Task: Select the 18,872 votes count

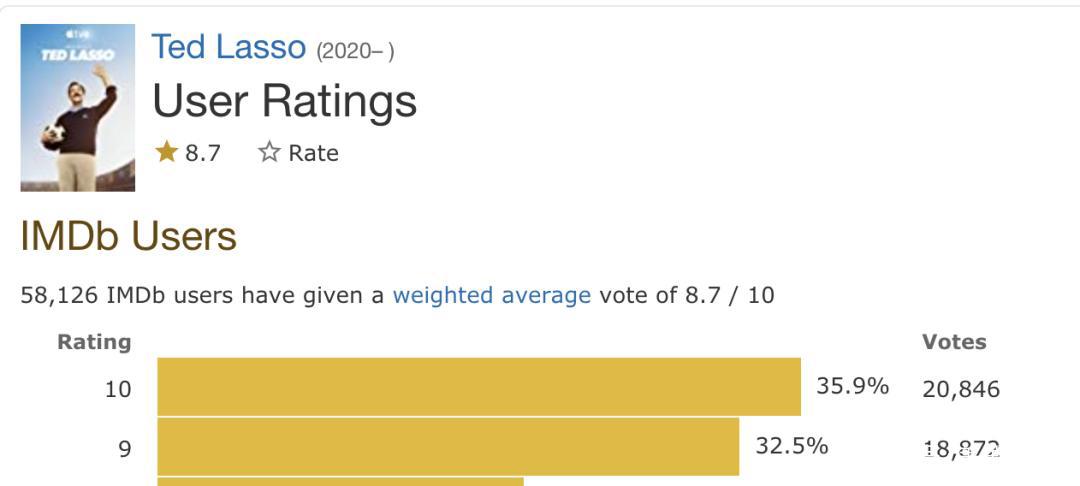Action: click(960, 449)
